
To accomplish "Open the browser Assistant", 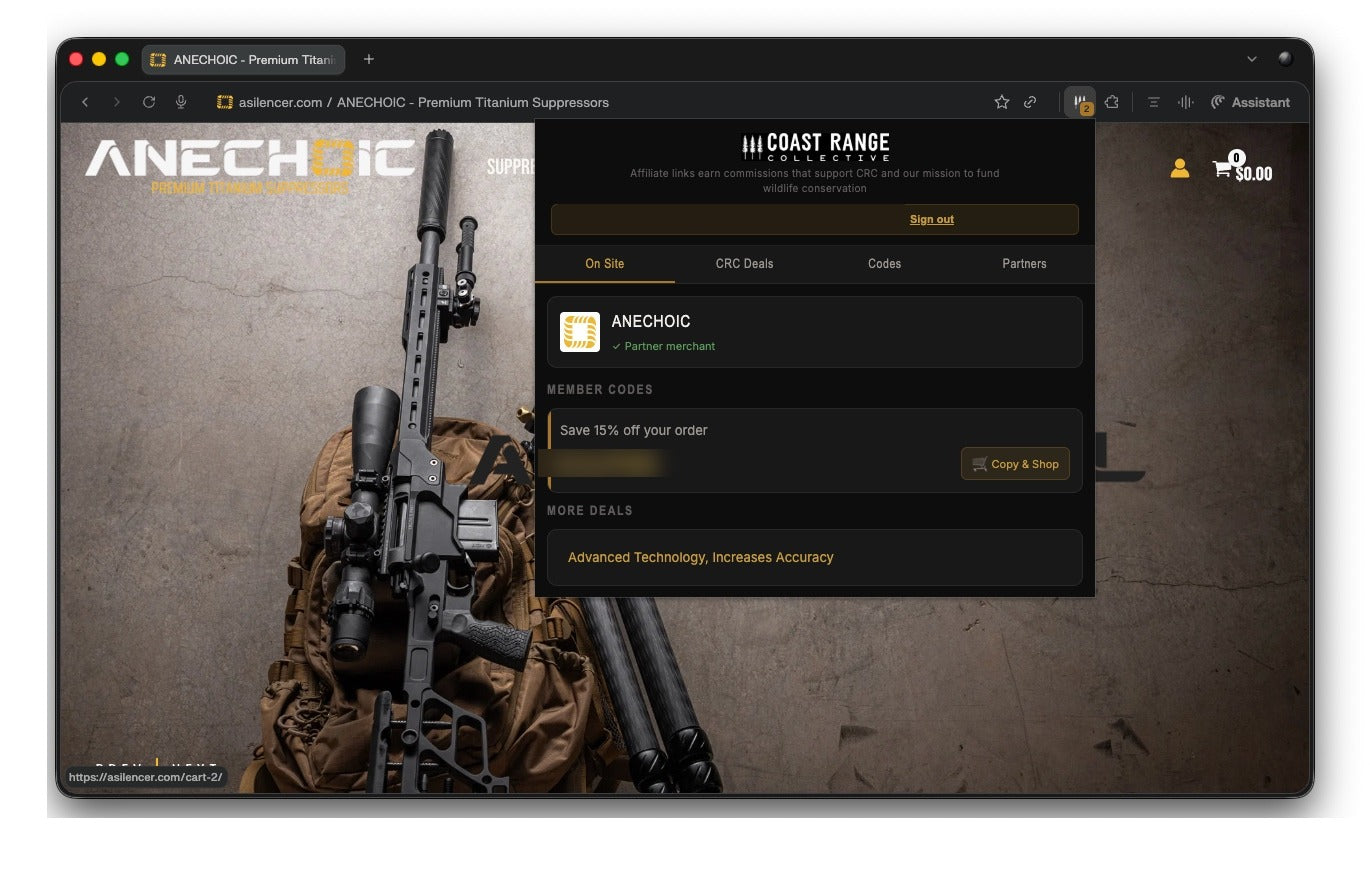I will [1250, 102].
